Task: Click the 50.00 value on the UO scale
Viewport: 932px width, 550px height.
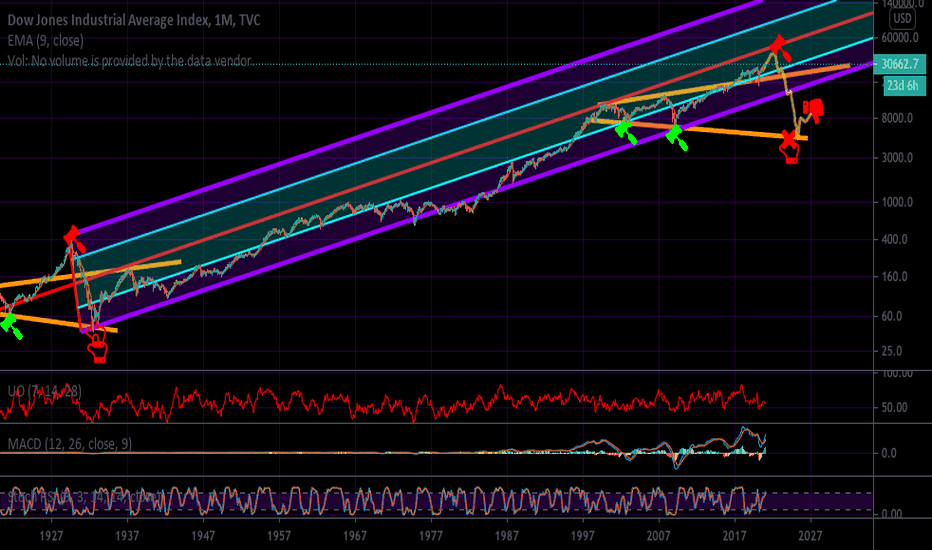Action: pyautogui.click(x=895, y=408)
